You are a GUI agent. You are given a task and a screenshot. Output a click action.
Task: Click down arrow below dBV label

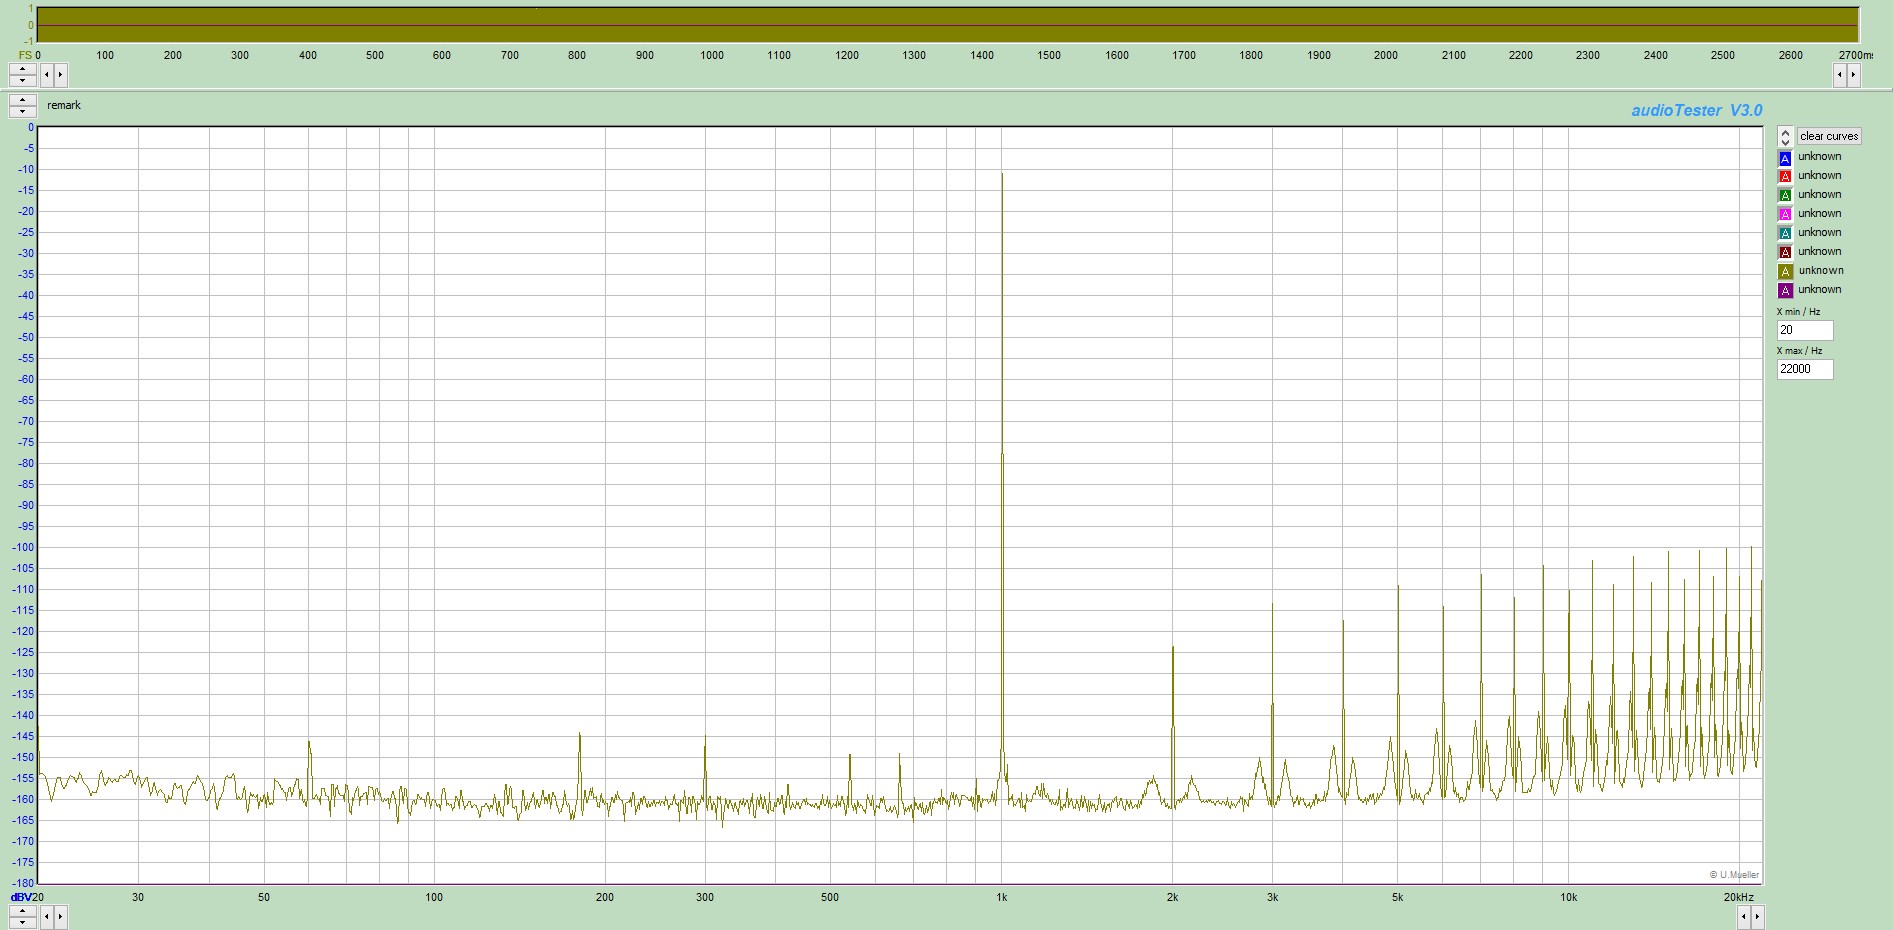pyautogui.click(x=22, y=922)
